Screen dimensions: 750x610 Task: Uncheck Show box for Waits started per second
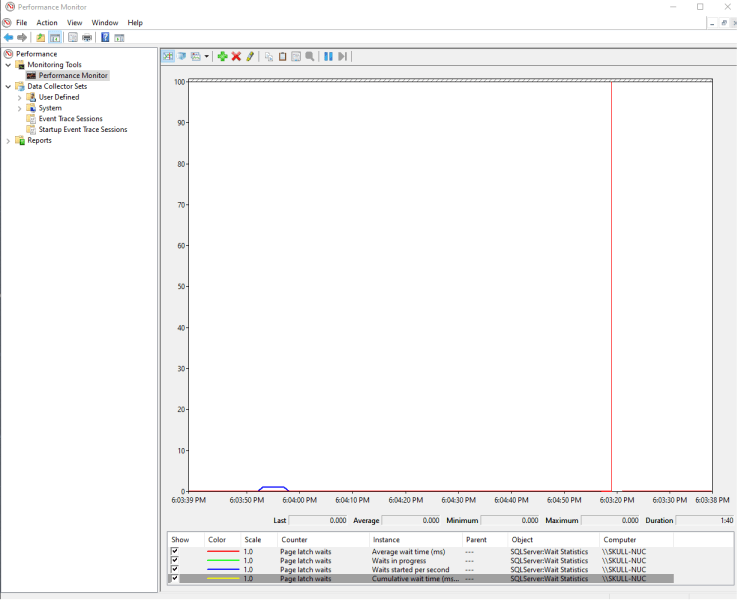[175, 570]
